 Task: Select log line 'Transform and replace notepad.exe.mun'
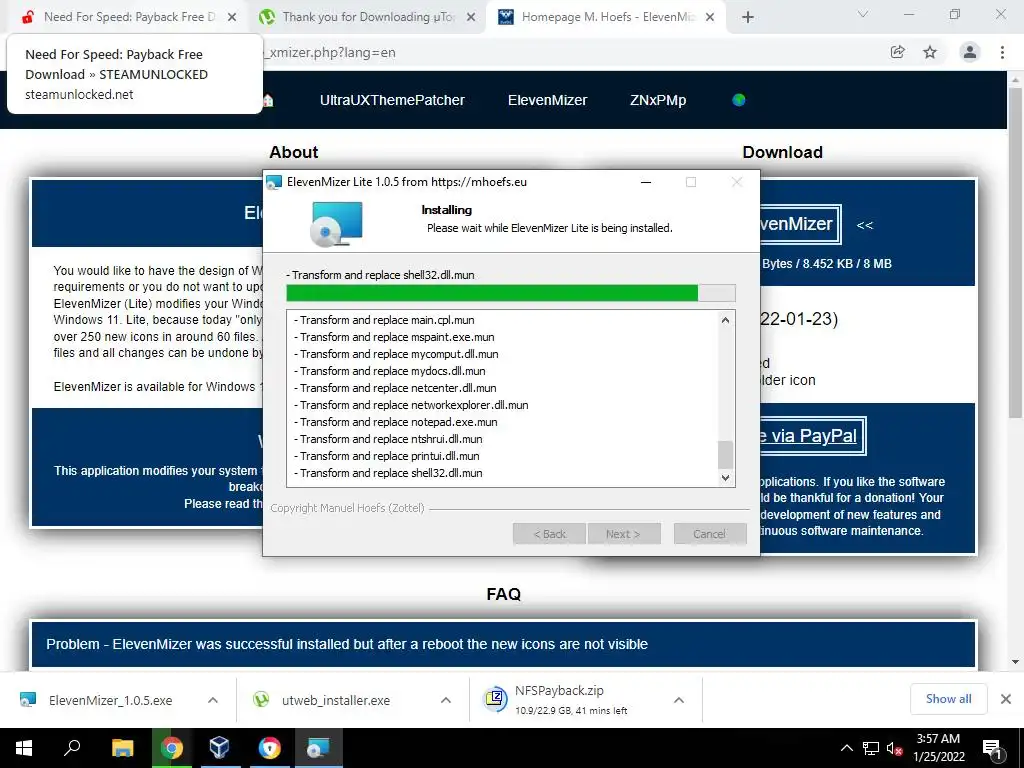(x=395, y=422)
